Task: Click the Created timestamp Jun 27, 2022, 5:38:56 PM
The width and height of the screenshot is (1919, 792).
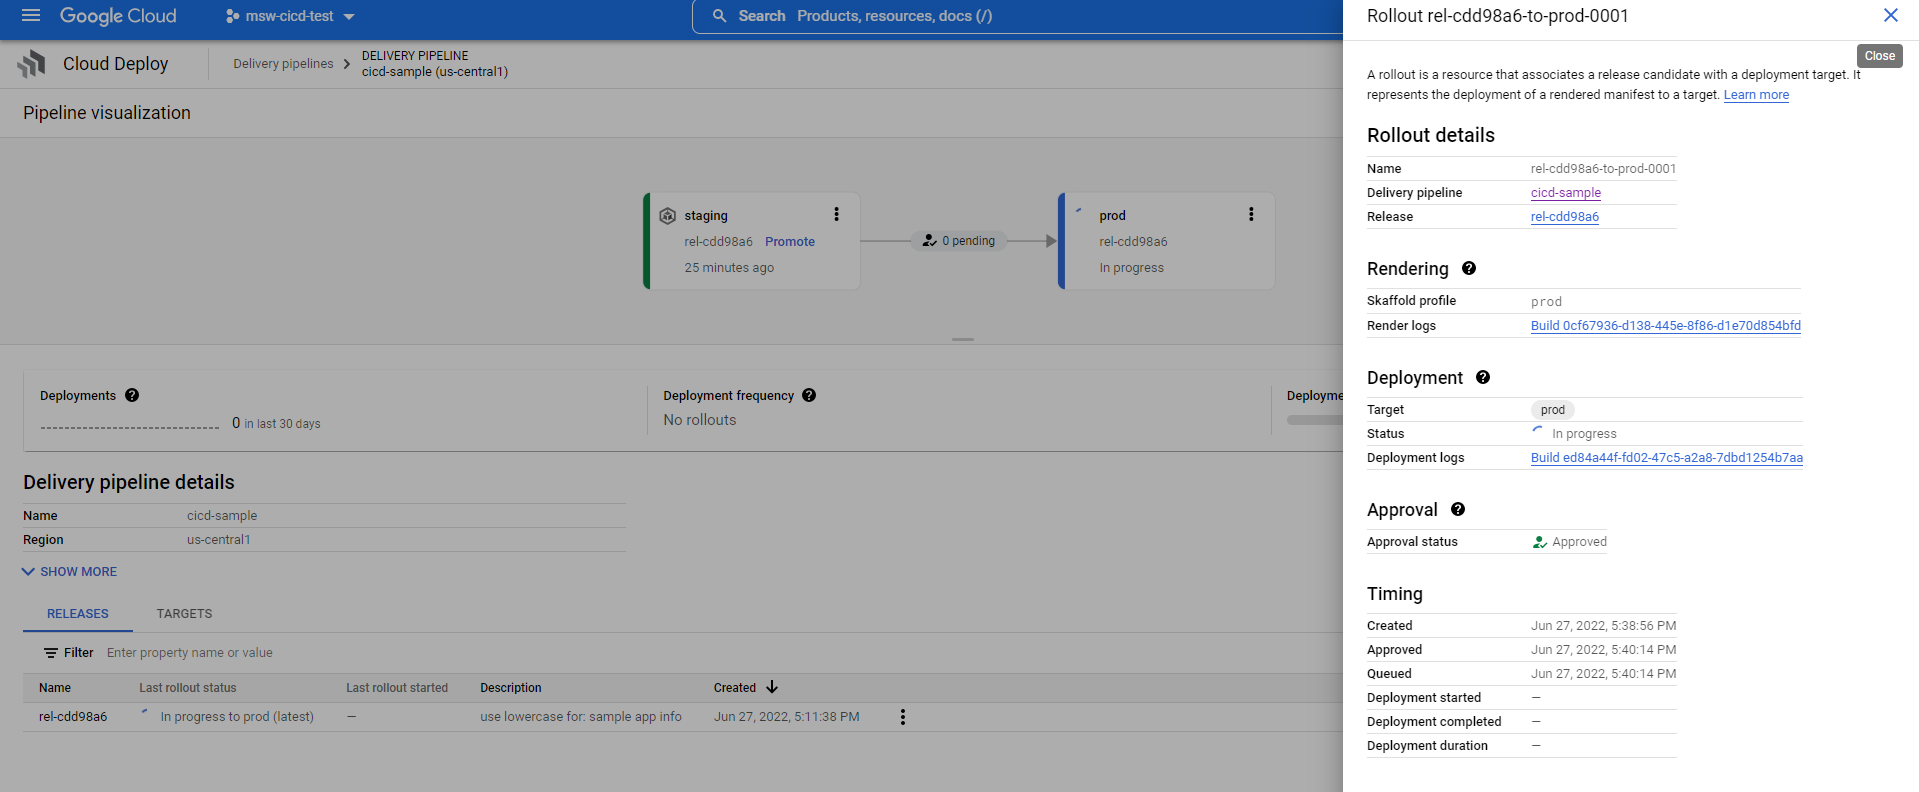Action: (1603, 626)
